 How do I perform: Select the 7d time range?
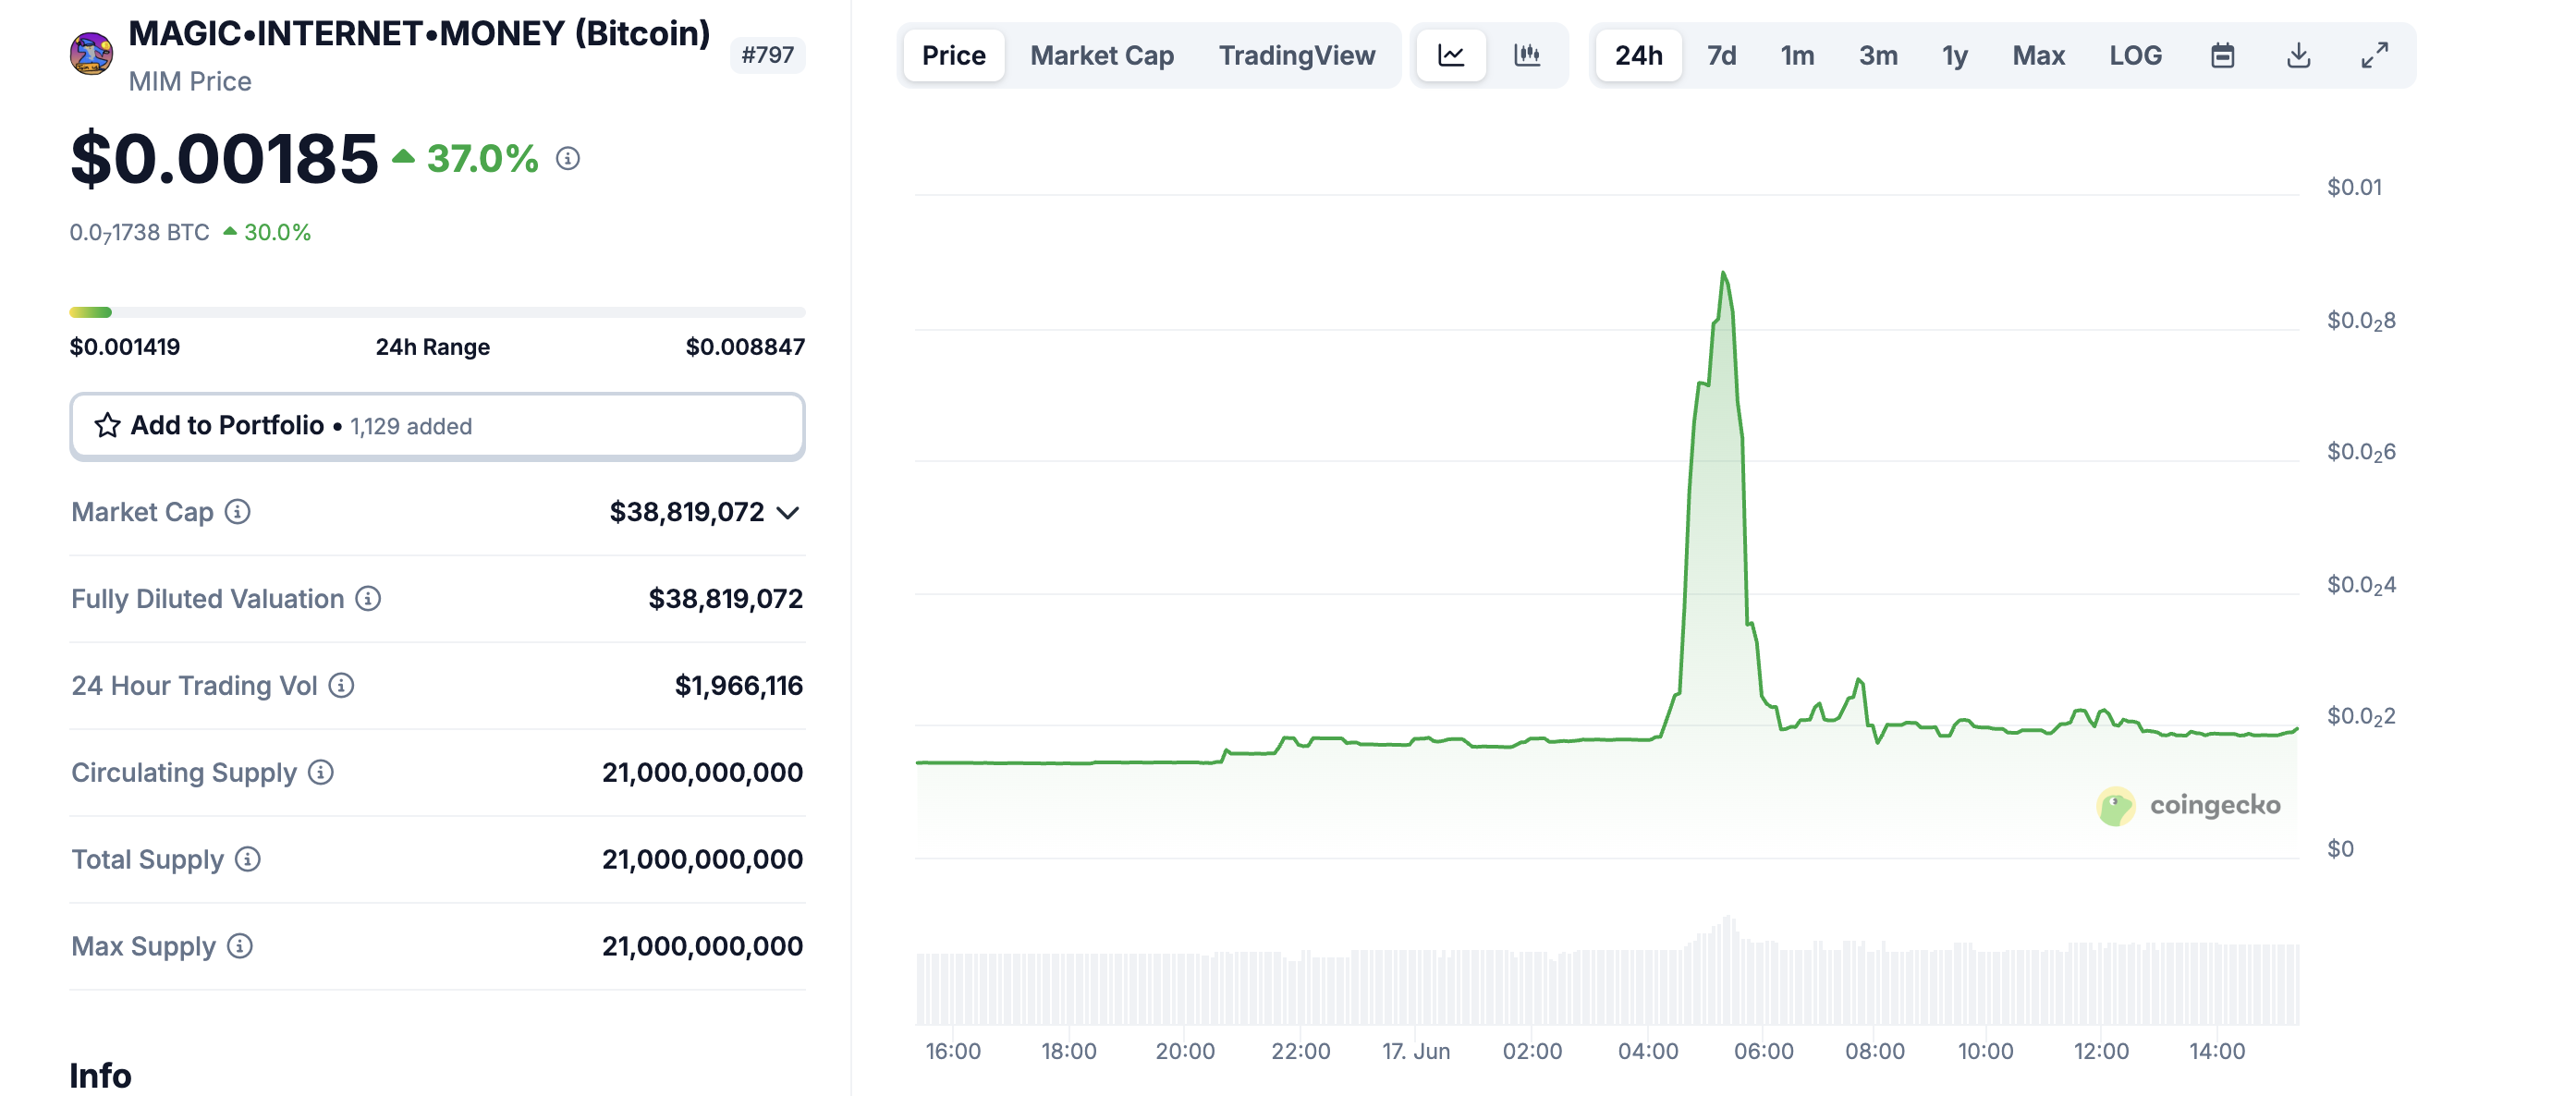coord(1720,55)
